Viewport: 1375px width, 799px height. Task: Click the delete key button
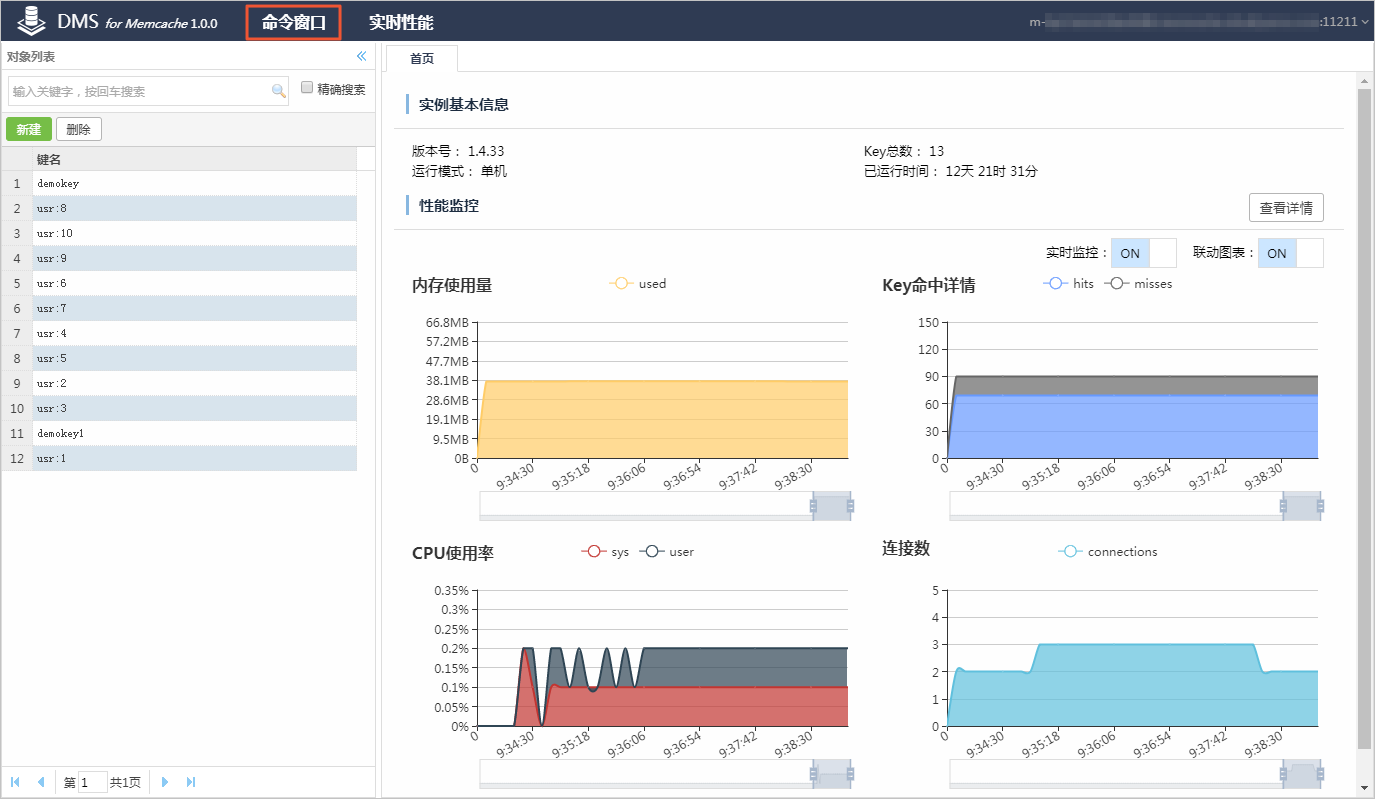[x=78, y=129]
